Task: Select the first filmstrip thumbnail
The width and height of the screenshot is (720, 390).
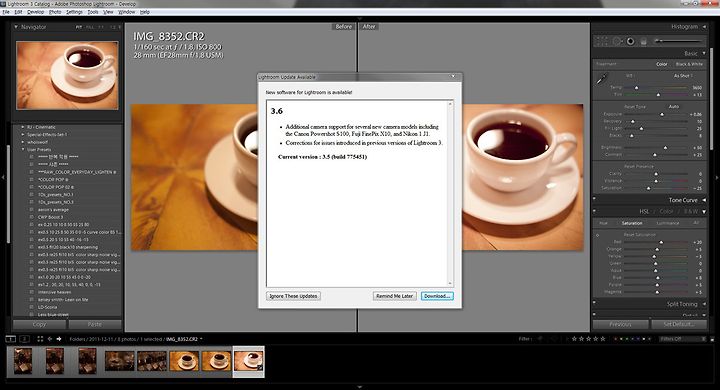Action: click(x=23, y=361)
